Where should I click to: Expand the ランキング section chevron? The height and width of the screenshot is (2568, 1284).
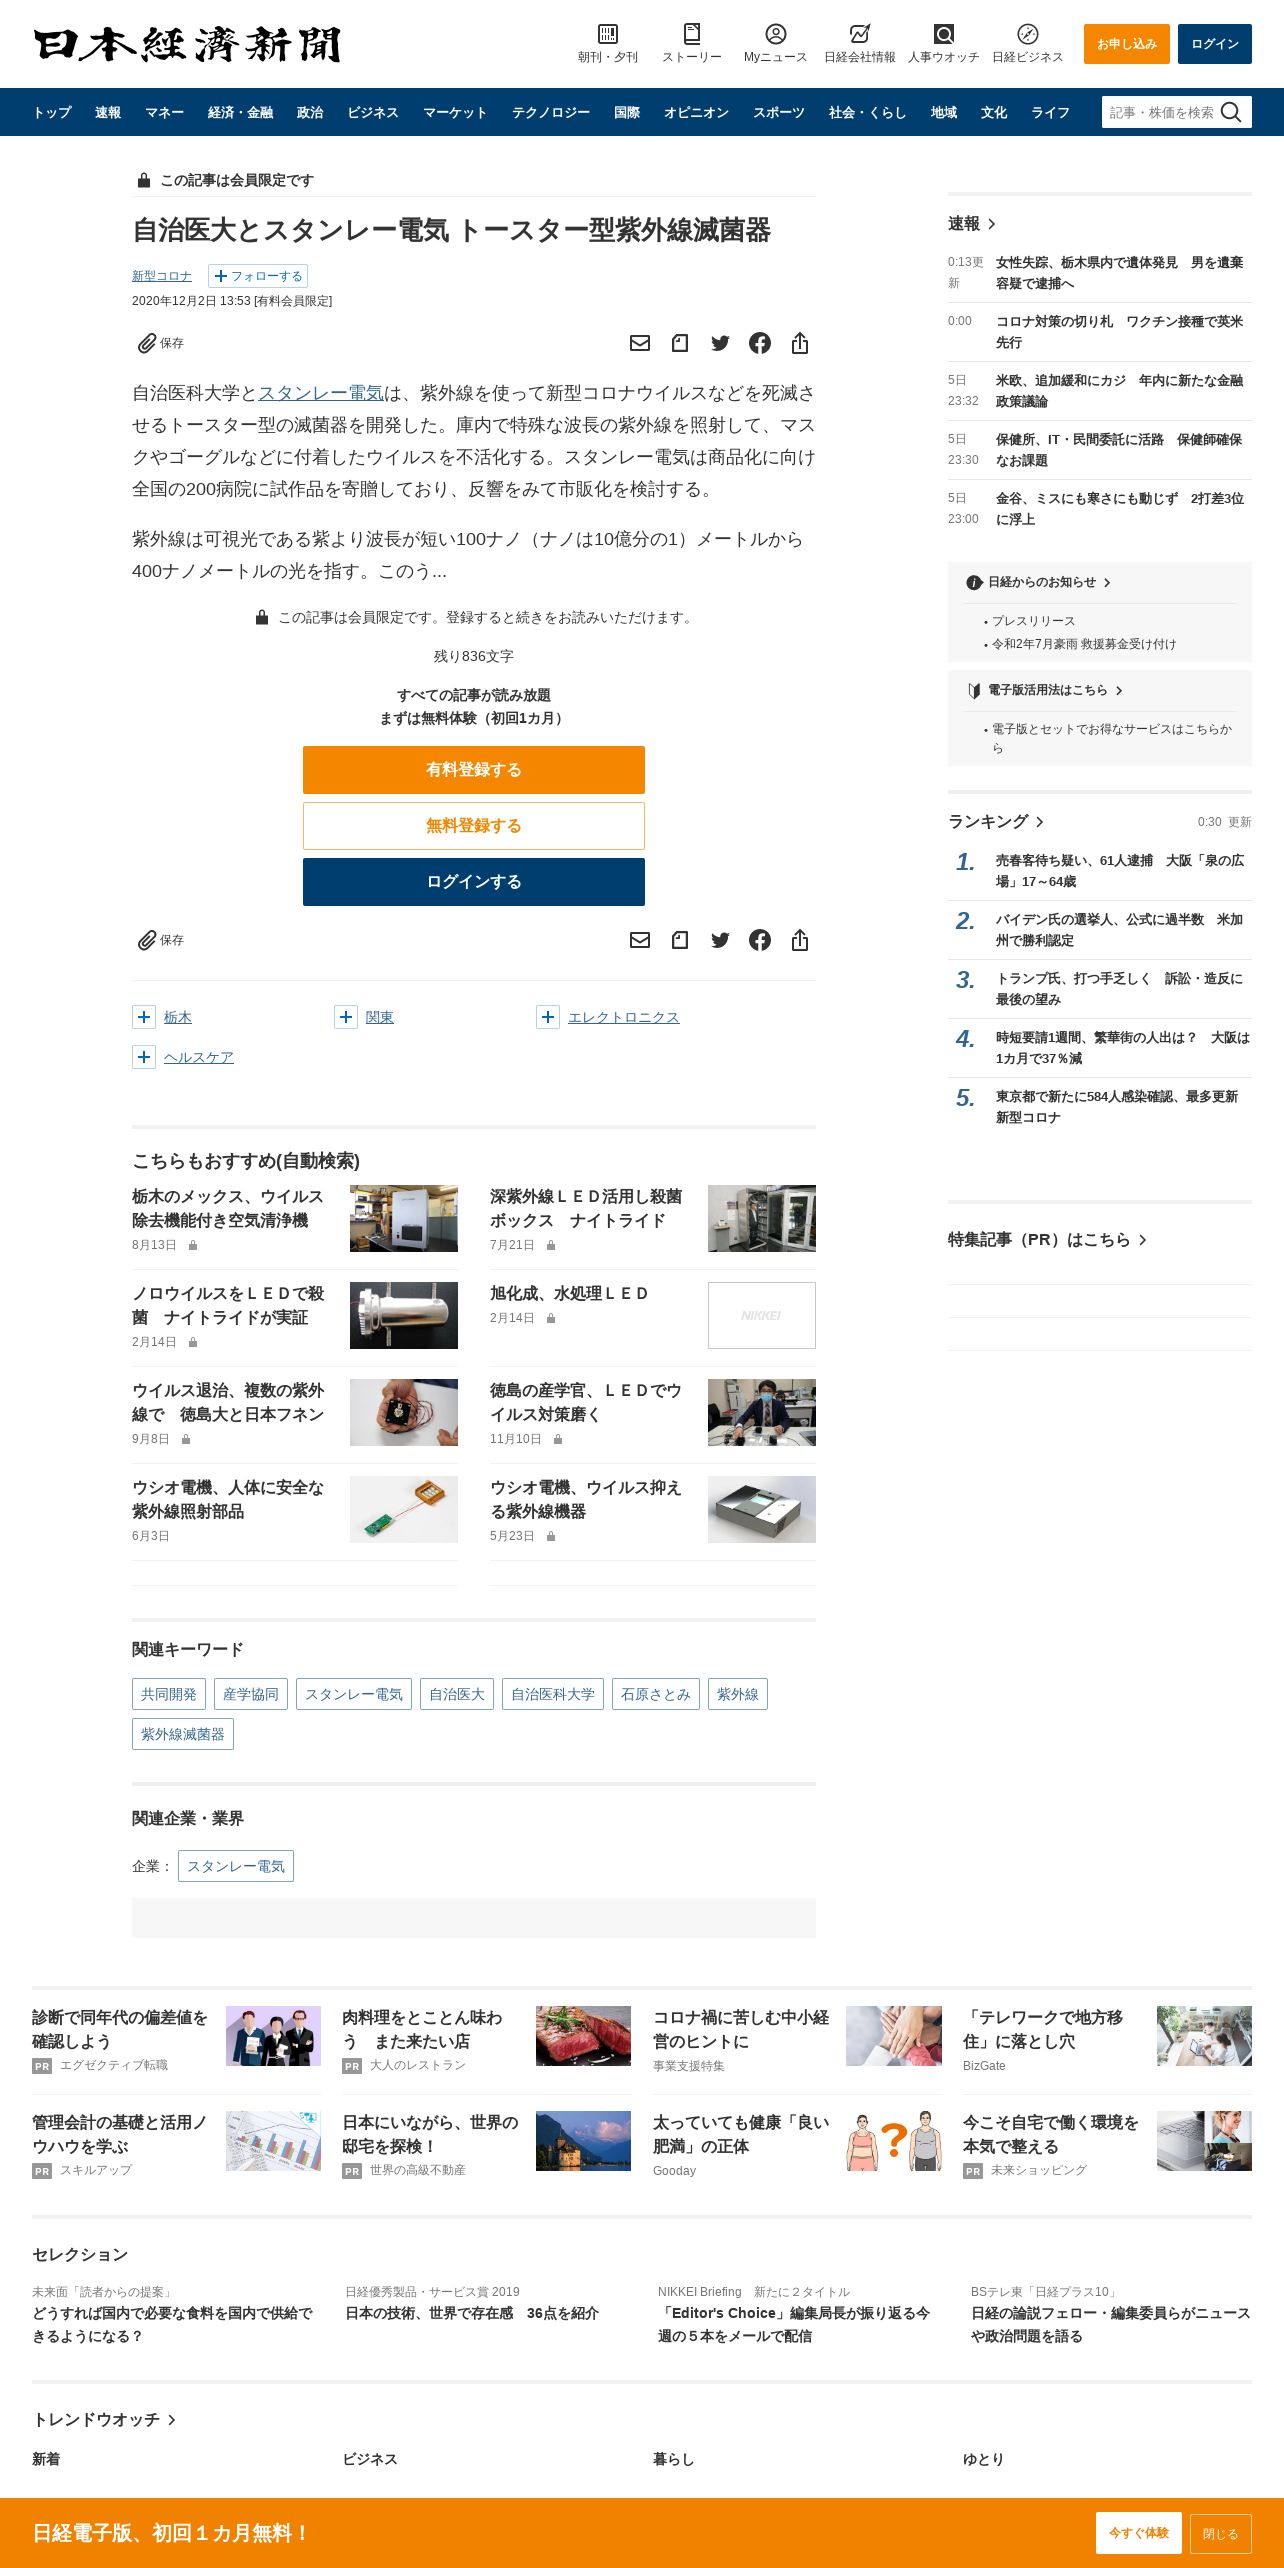[x=1040, y=822]
